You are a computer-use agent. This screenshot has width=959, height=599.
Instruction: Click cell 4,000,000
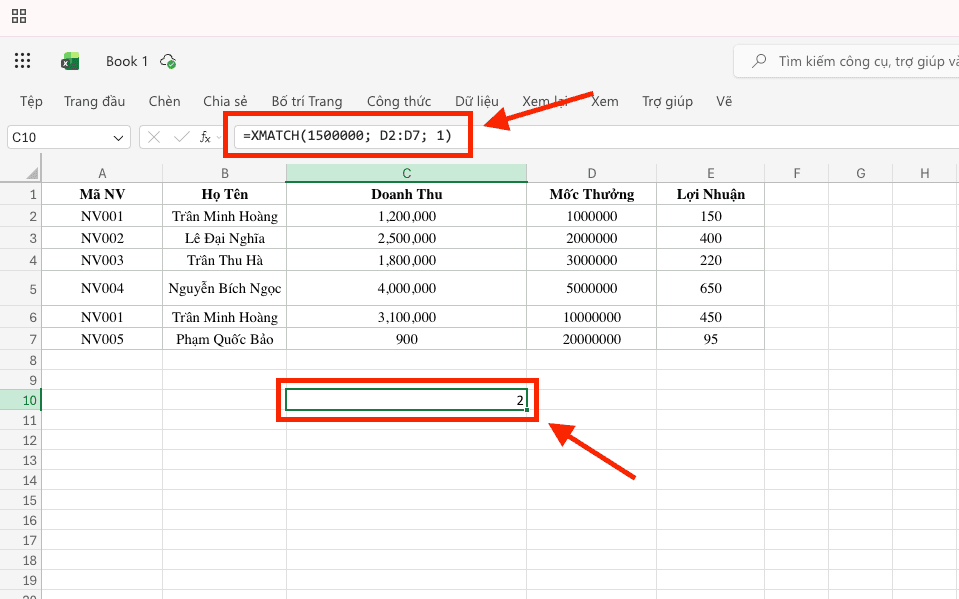pos(406,288)
